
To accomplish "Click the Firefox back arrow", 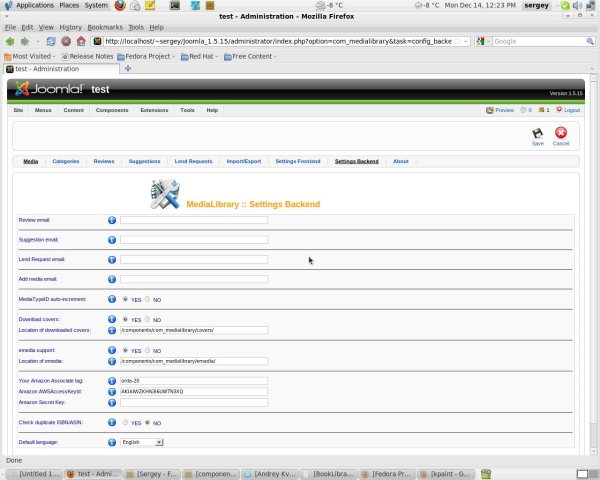I will point(10,41).
